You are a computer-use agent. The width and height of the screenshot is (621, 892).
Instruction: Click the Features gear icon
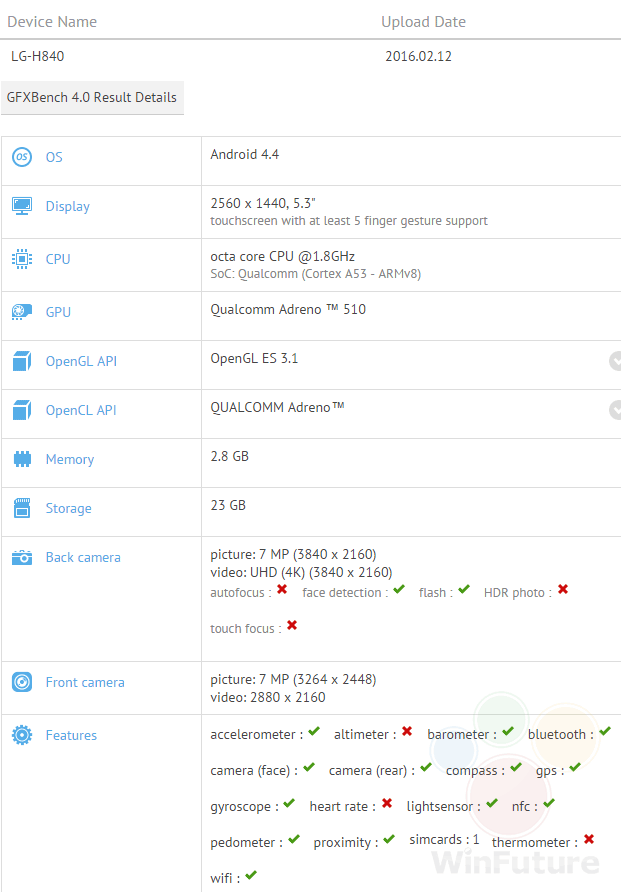point(22,735)
